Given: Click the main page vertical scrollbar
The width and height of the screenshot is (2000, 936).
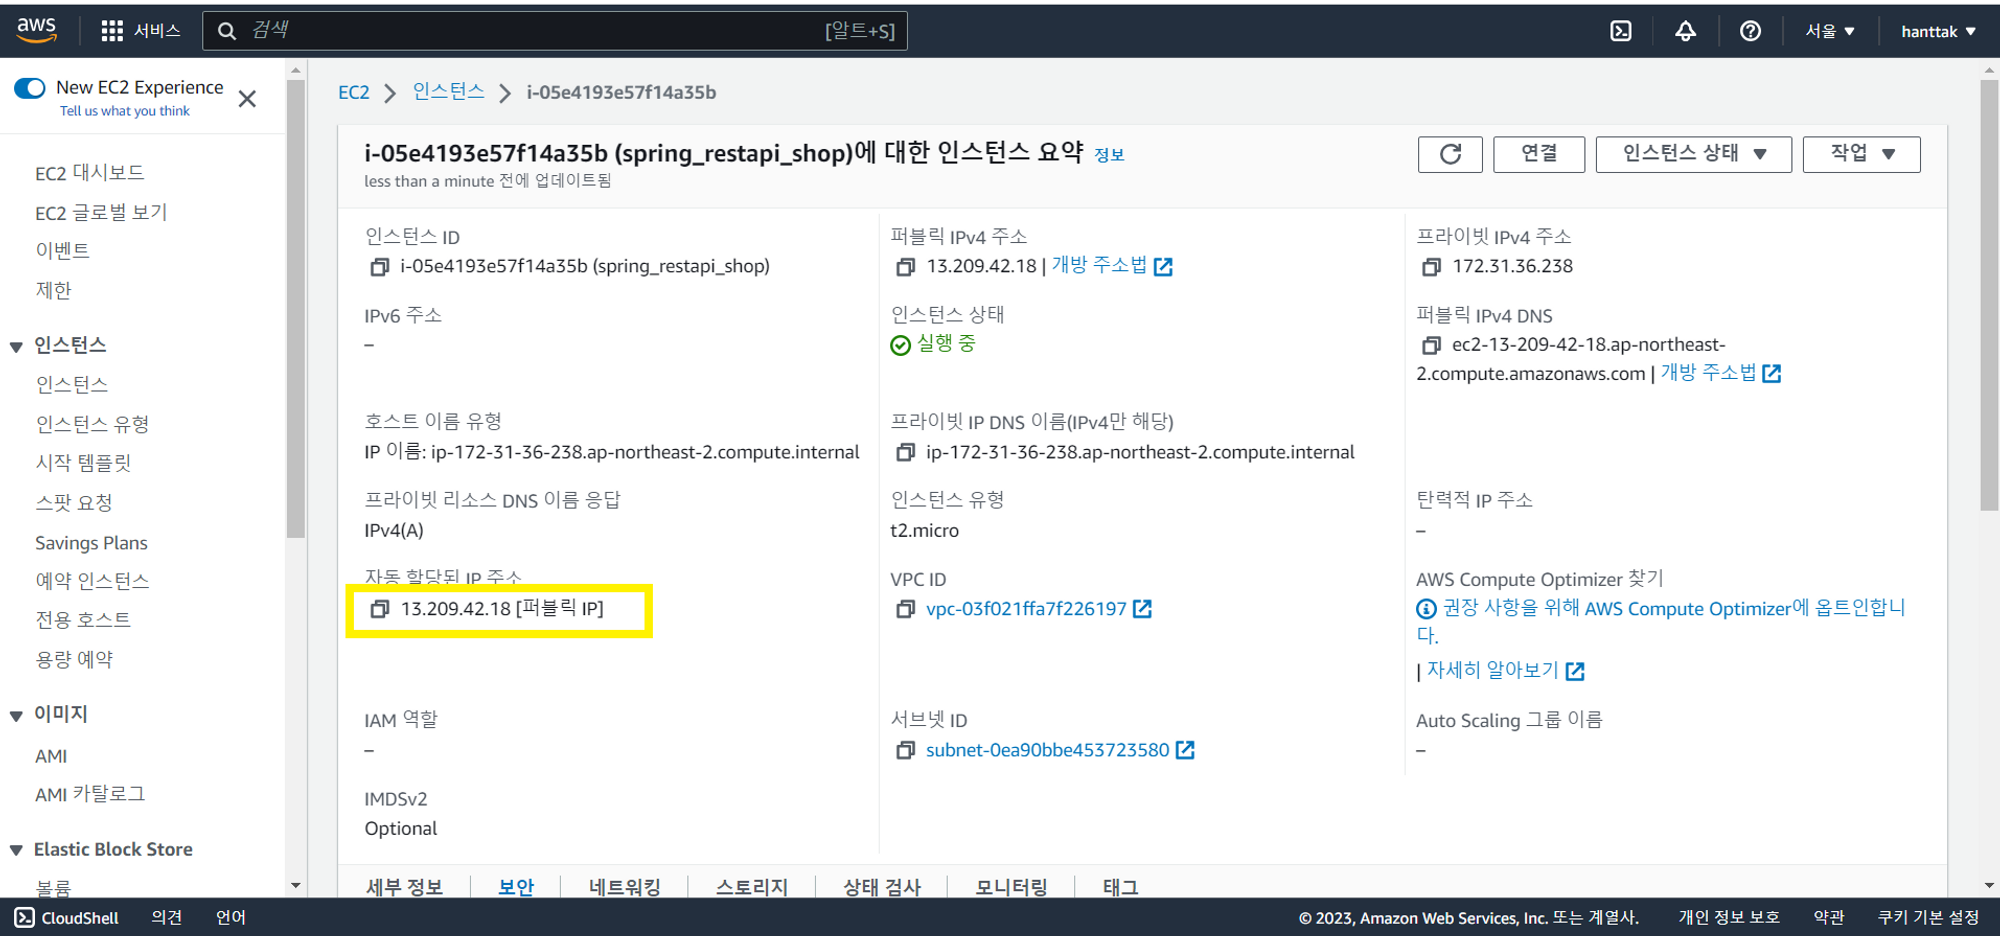Looking at the screenshot, I should click(1989, 295).
